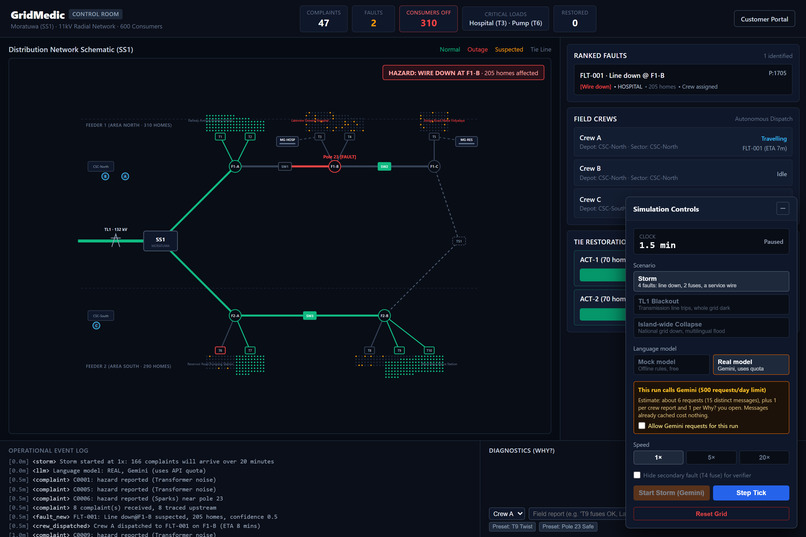Advance simulation with Step Tick
The width and height of the screenshot is (806, 537).
(x=751, y=493)
